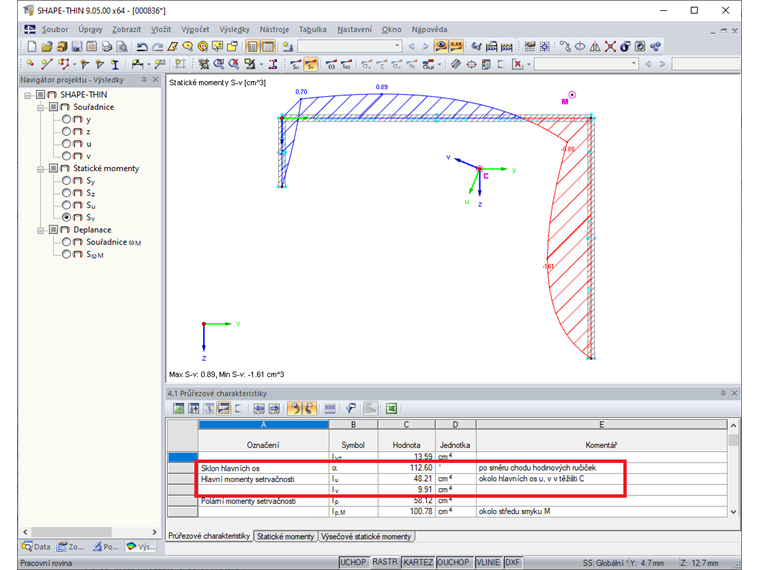
Task: Open the Soubor menu
Action: [55, 30]
